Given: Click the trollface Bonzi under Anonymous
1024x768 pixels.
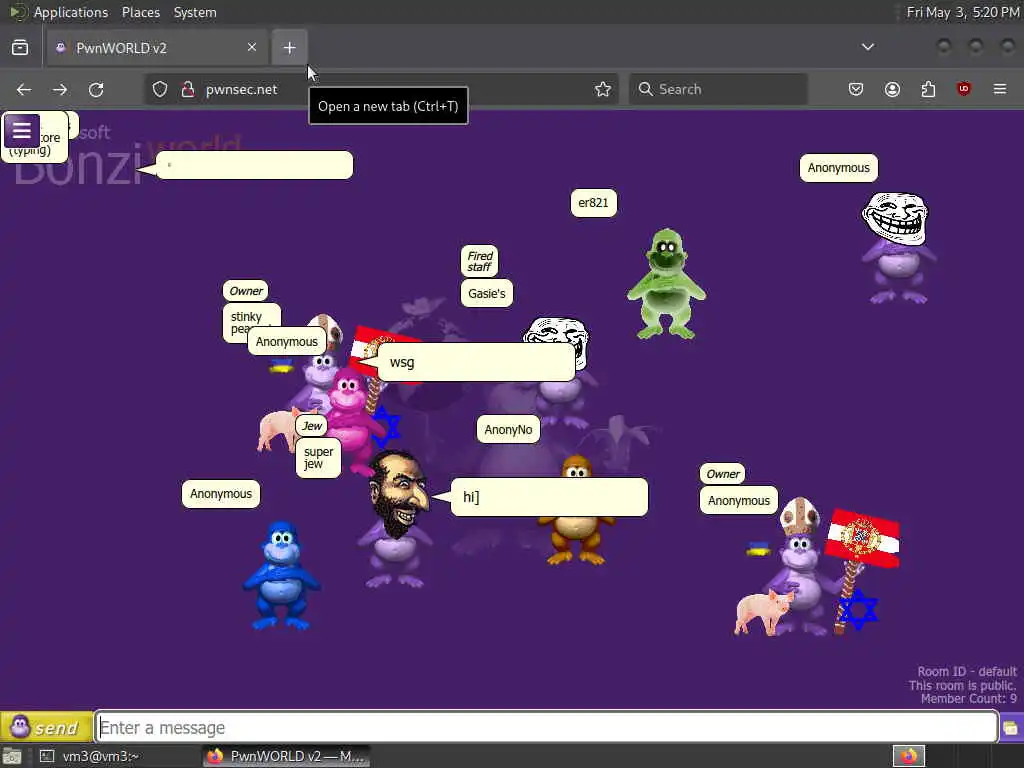Looking at the screenshot, I should [898, 248].
